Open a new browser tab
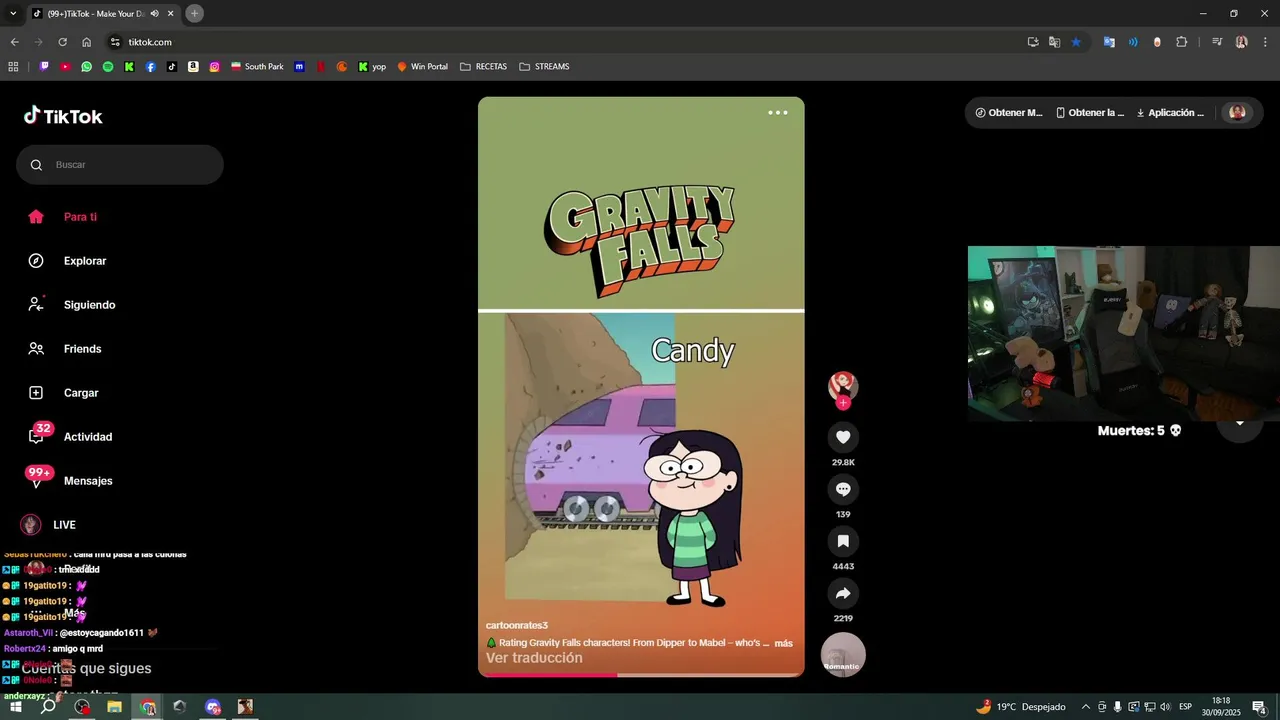The height and width of the screenshot is (720, 1280). 195,13
